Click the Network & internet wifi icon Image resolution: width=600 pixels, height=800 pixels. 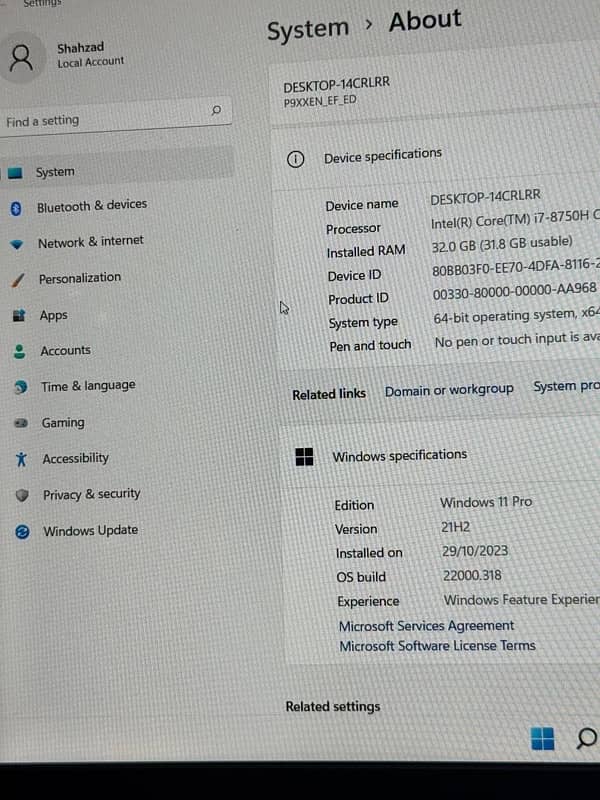coord(17,244)
